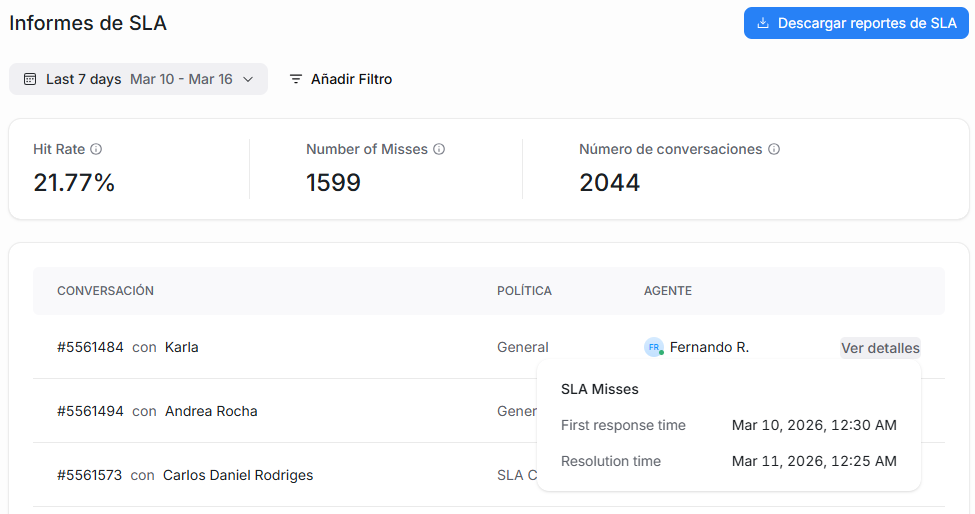Click the calendar icon in the date range picker
Screen dimensions: 975x514
click(30, 79)
